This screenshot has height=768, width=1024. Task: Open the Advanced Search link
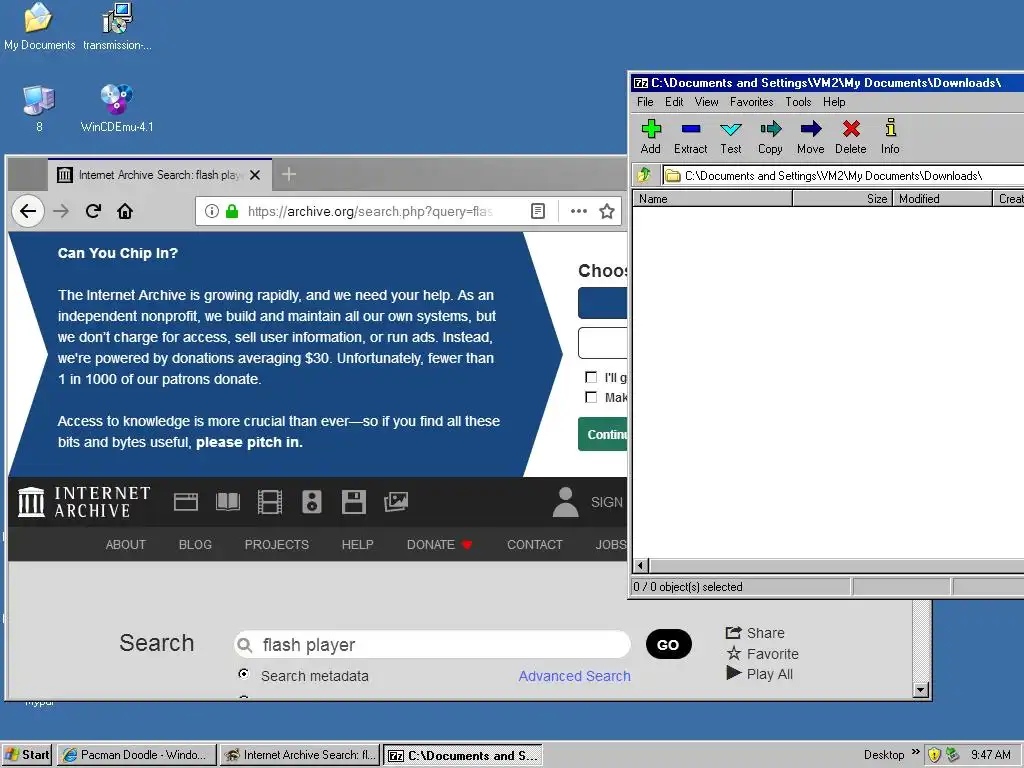tap(575, 676)
